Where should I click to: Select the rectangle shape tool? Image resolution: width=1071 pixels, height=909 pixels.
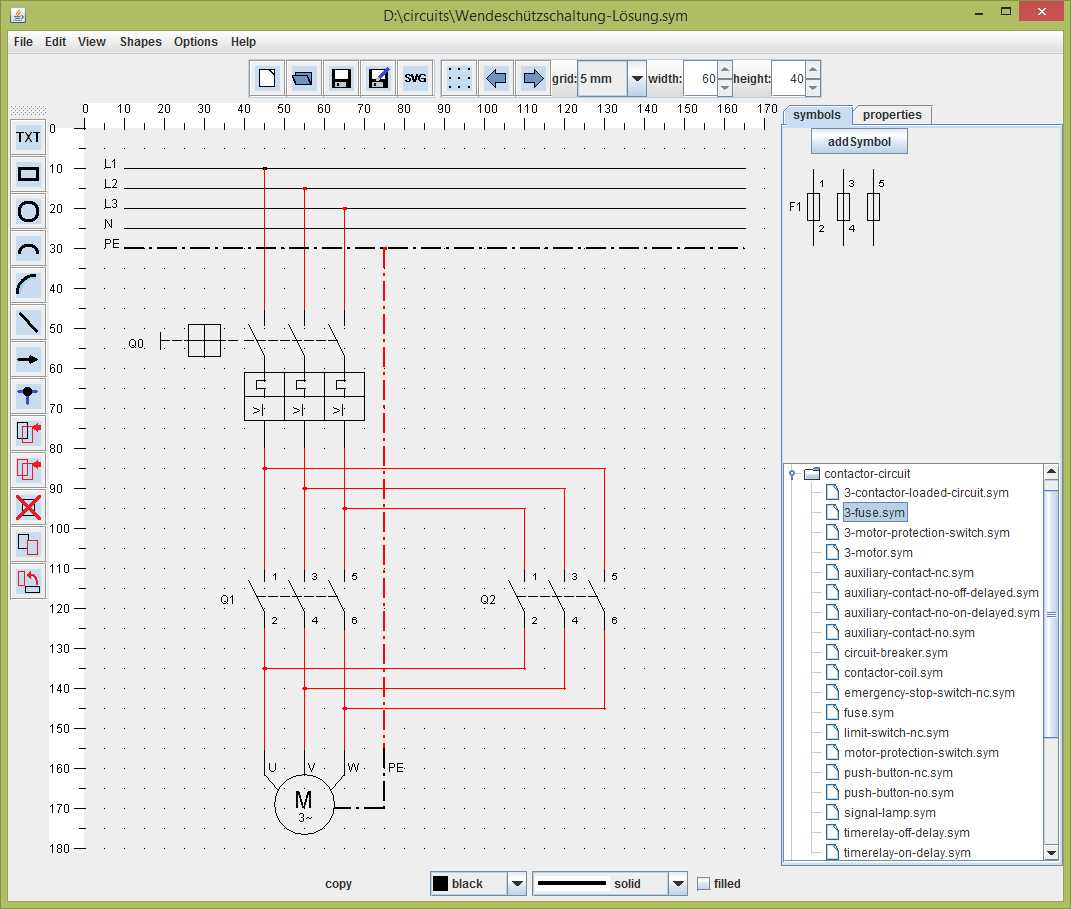pyautogui.click(x=28, y=174)
